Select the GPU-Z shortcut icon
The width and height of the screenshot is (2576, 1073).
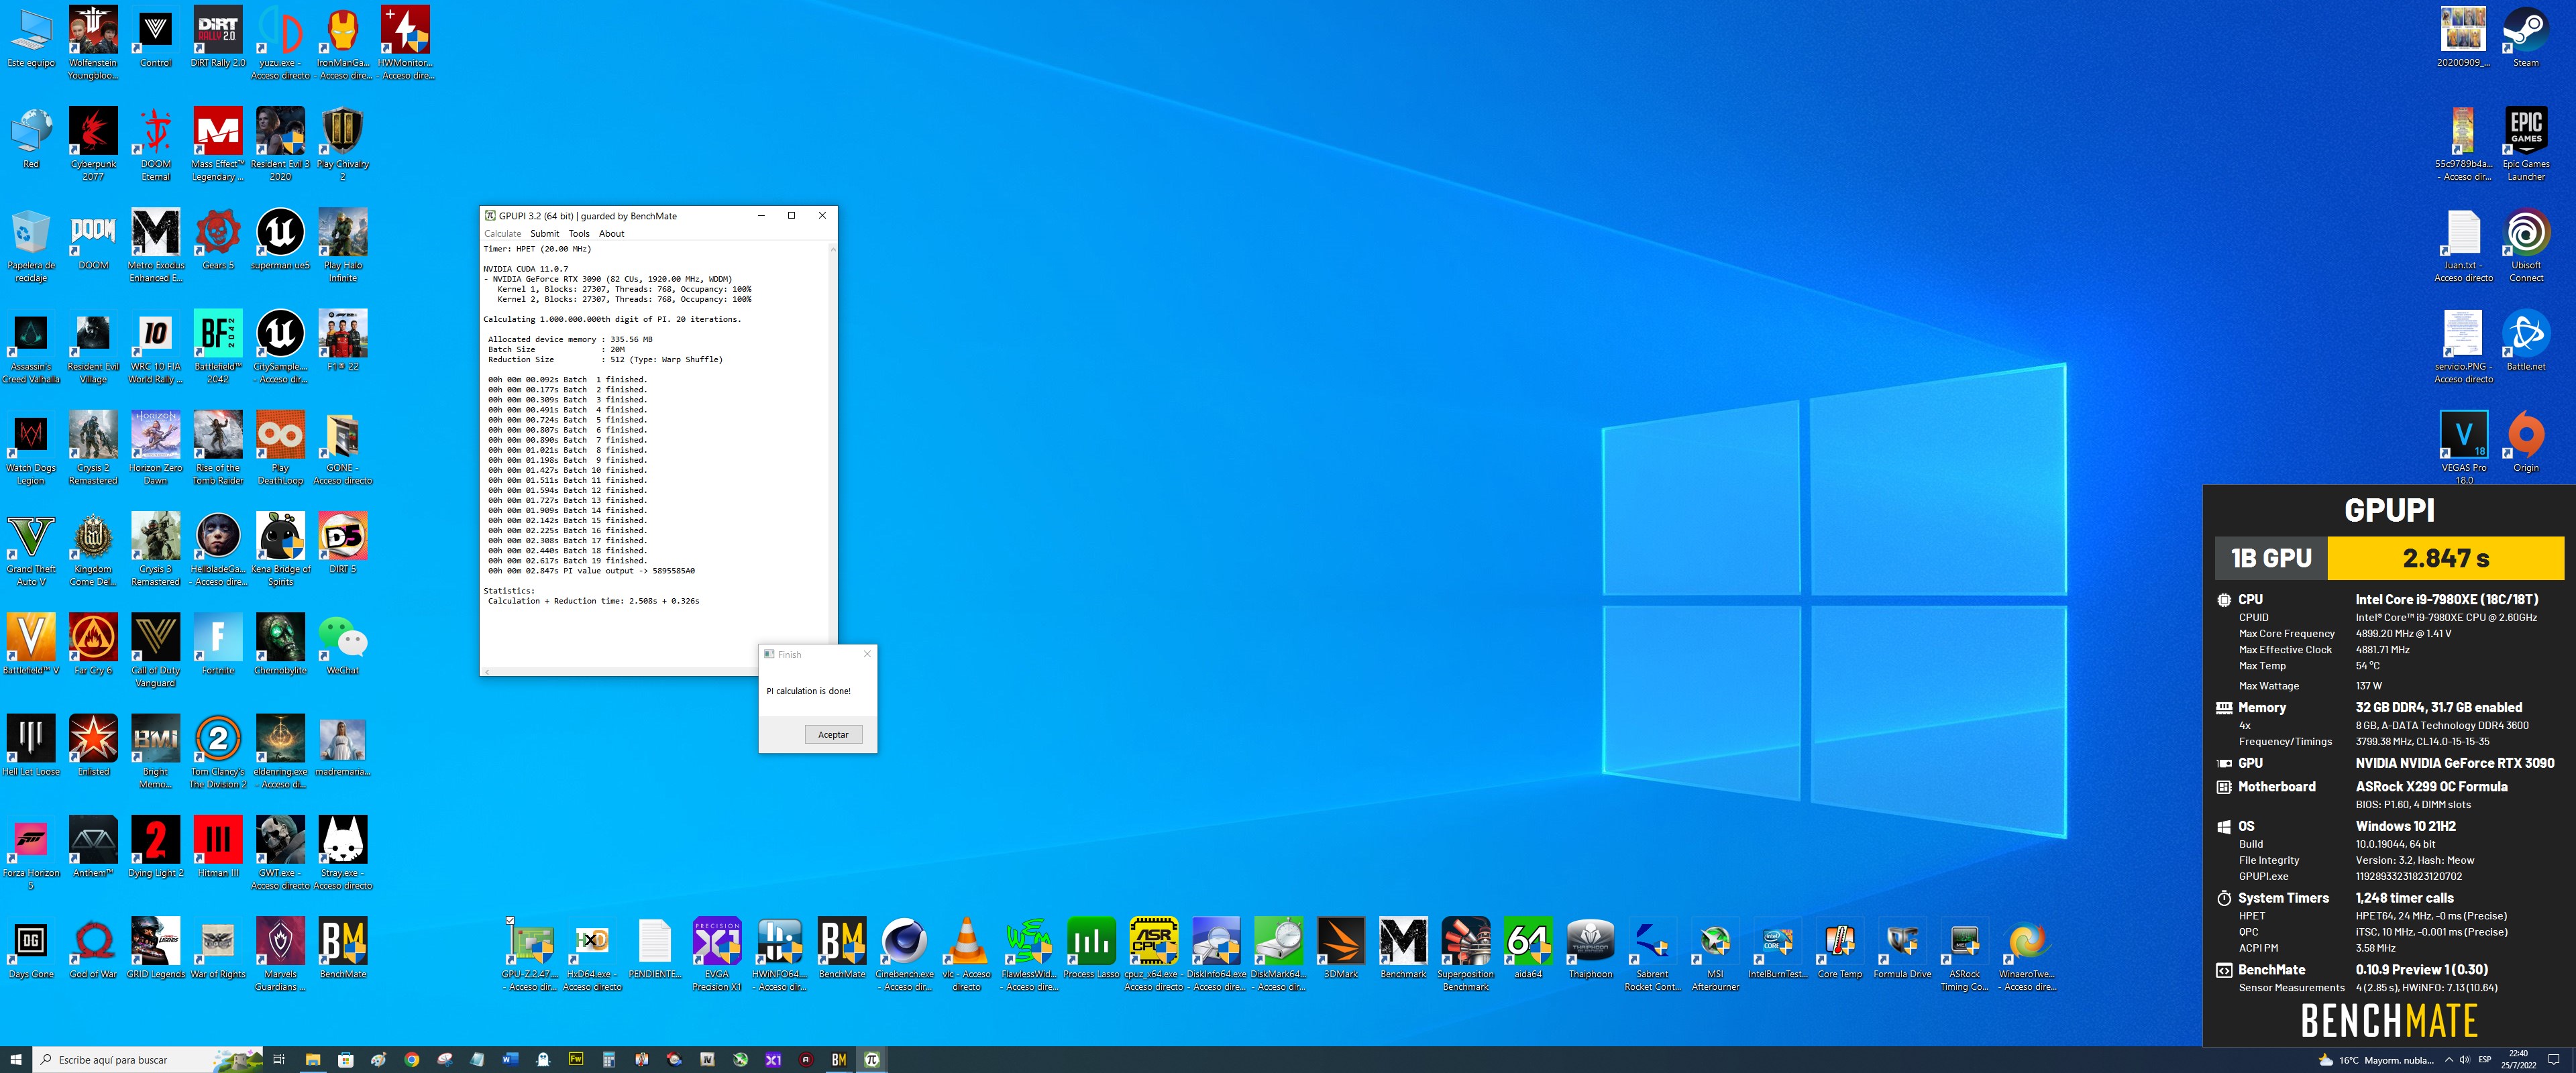[530, 954]
